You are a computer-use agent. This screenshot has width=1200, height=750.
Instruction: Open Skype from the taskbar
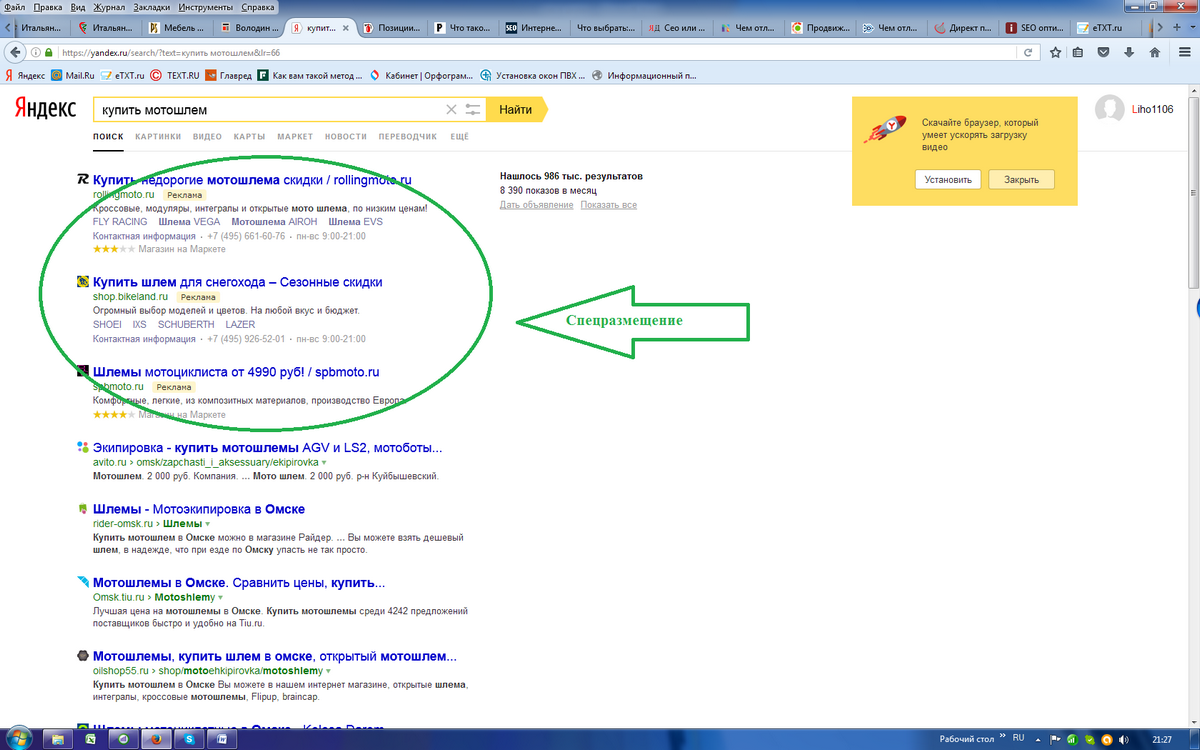188,739
